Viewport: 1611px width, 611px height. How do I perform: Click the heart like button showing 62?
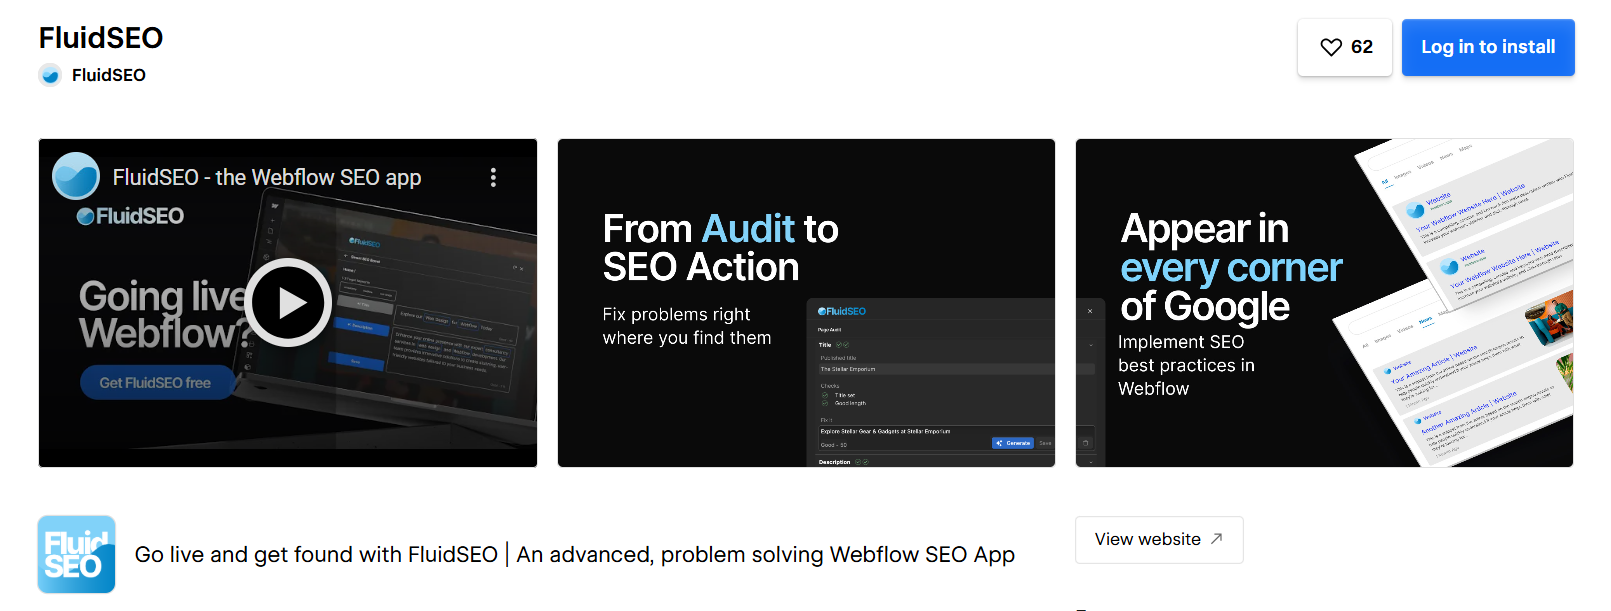pyautogui.click(x=1345, y=47)
